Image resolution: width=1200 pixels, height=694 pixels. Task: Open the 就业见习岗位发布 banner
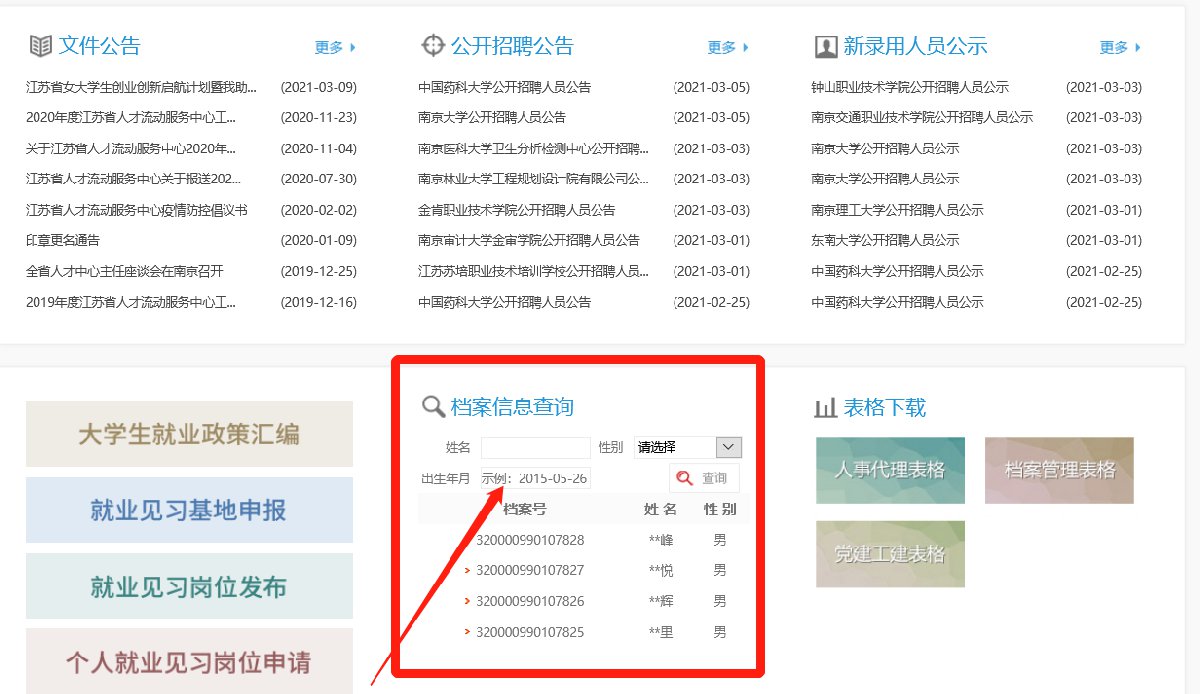point(189,586)
